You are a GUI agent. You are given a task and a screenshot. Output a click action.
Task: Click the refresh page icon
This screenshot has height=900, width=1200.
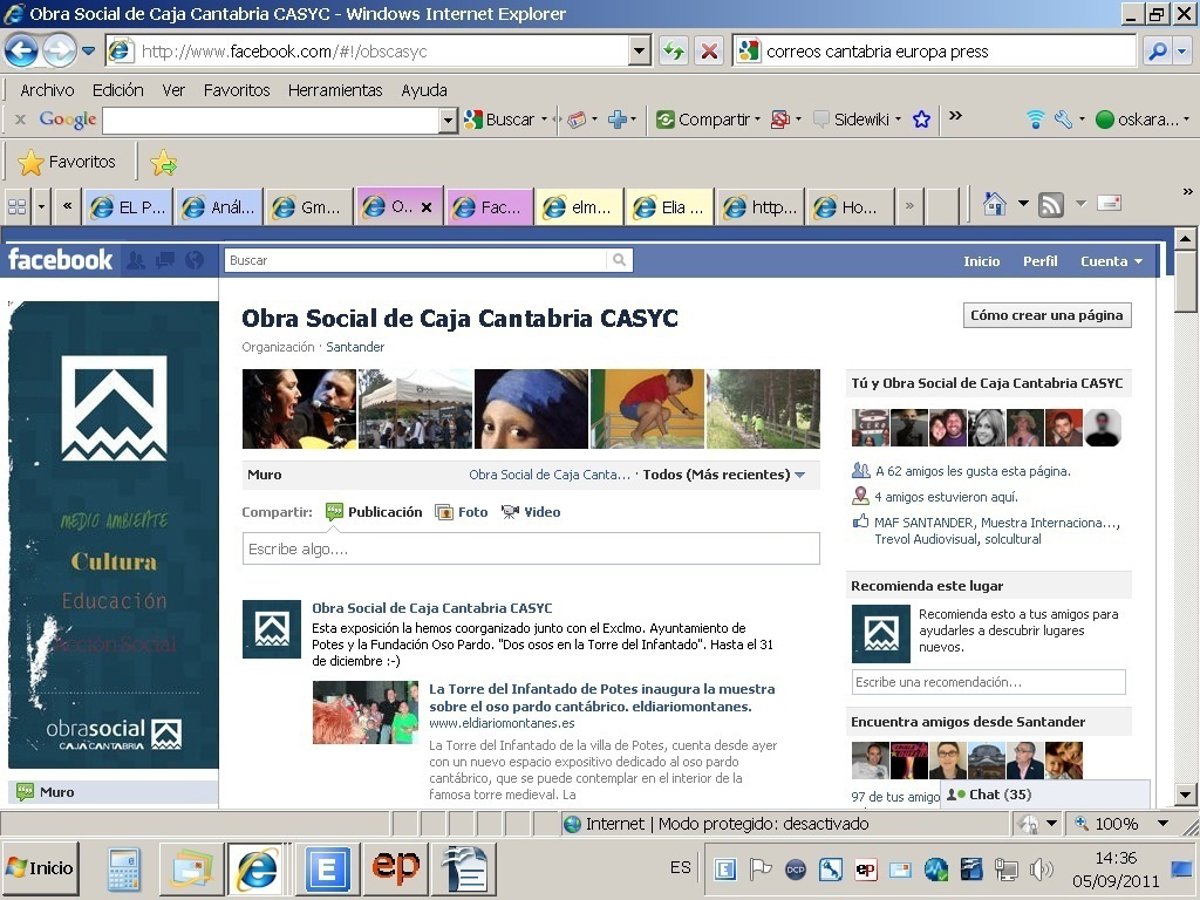click(673, 51)
